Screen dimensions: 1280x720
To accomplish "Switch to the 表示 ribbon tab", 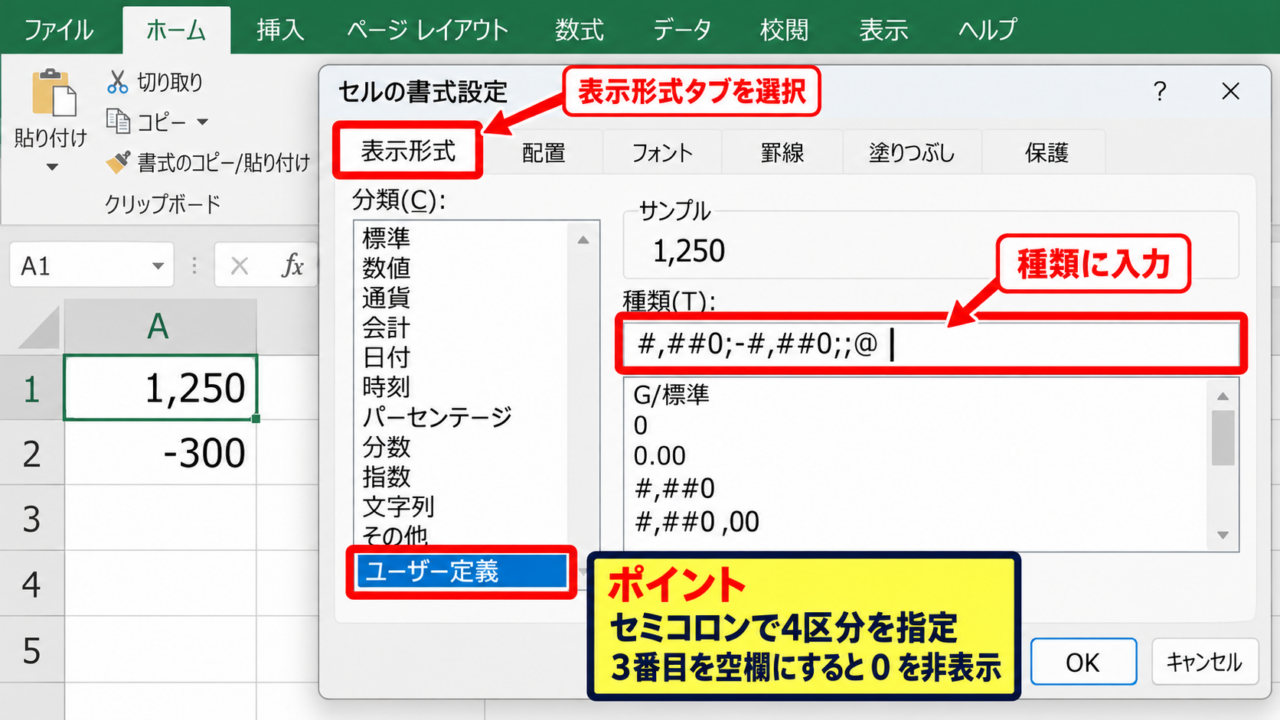I will pos(883,30).
